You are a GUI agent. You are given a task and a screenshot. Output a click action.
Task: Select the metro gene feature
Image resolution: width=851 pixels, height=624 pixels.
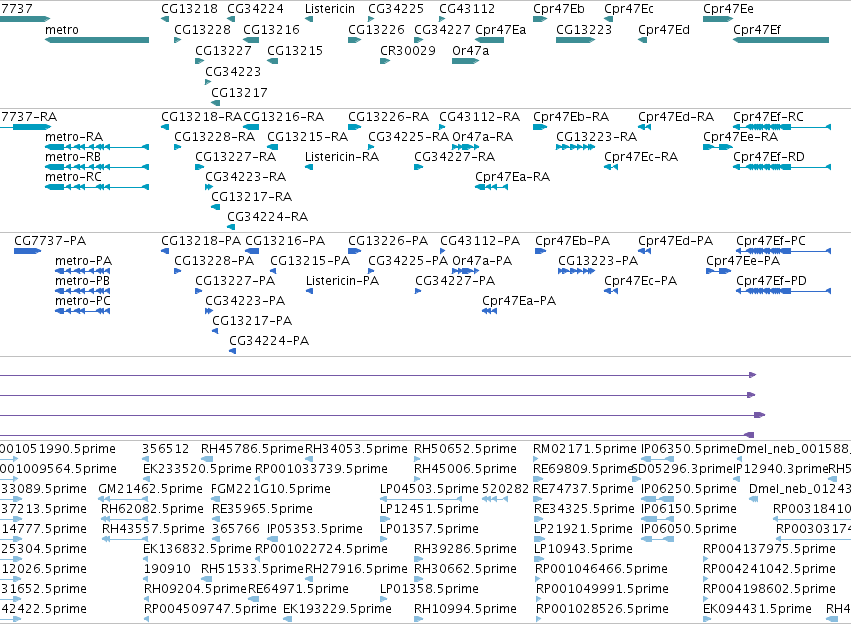click(97, 40)
